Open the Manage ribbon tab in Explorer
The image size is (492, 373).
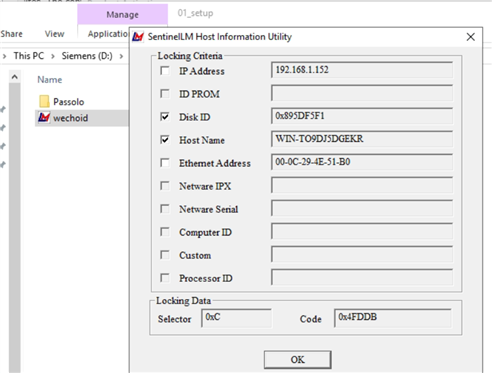[x=122, y=14]
